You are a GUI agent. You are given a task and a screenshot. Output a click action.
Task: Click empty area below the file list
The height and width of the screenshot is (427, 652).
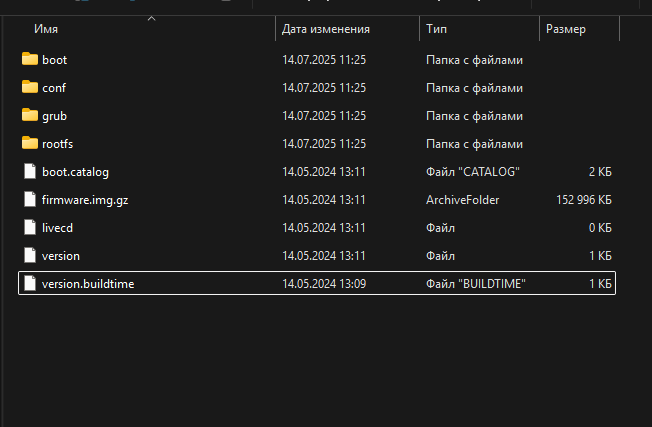[316, 358]
